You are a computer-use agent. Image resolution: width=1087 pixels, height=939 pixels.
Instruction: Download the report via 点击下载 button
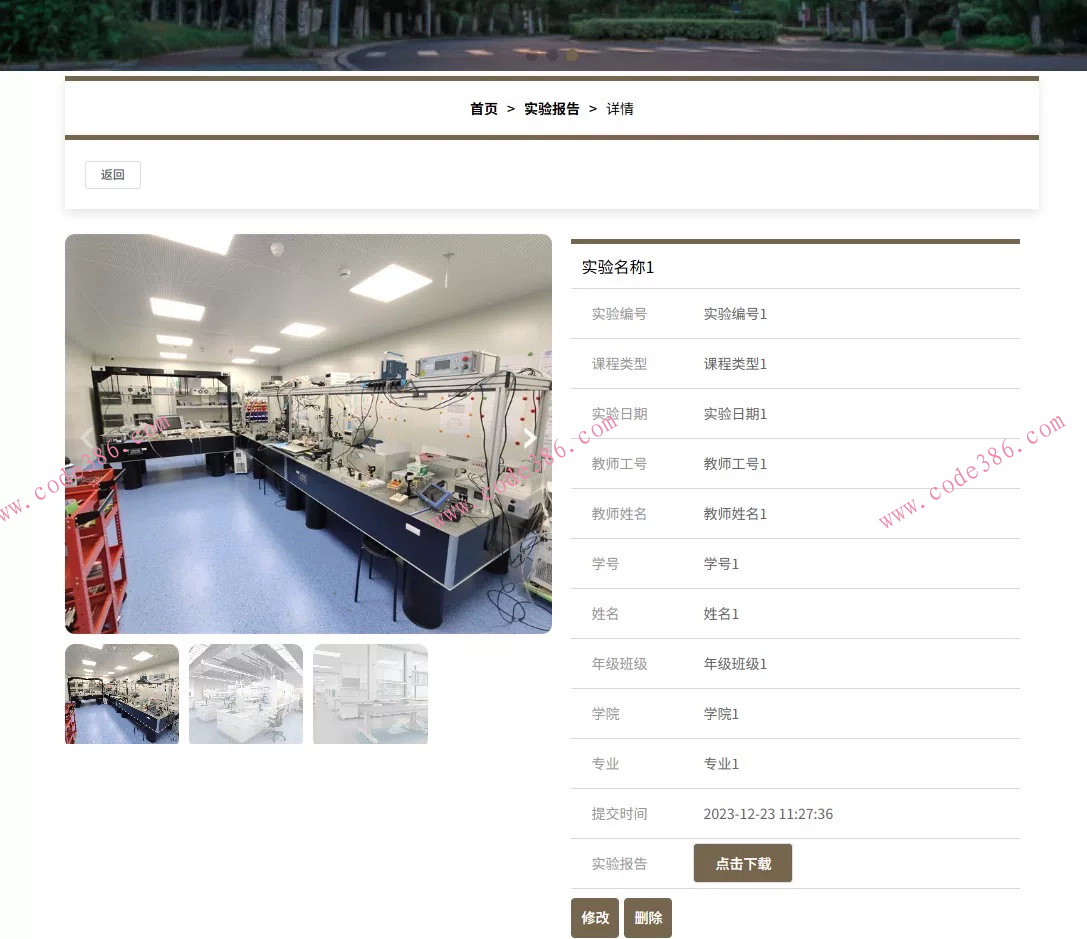pos(742,862)
